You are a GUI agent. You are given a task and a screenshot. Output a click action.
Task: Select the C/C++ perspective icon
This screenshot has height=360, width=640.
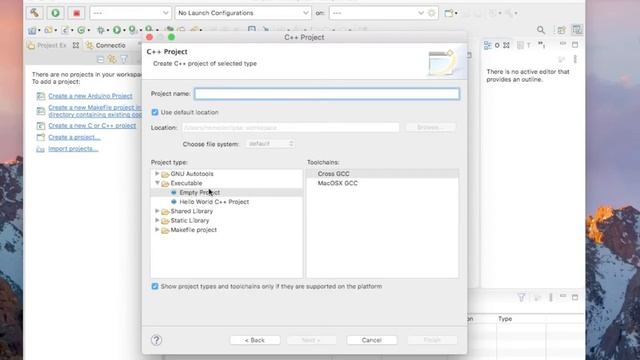click(x=577, y=30)
